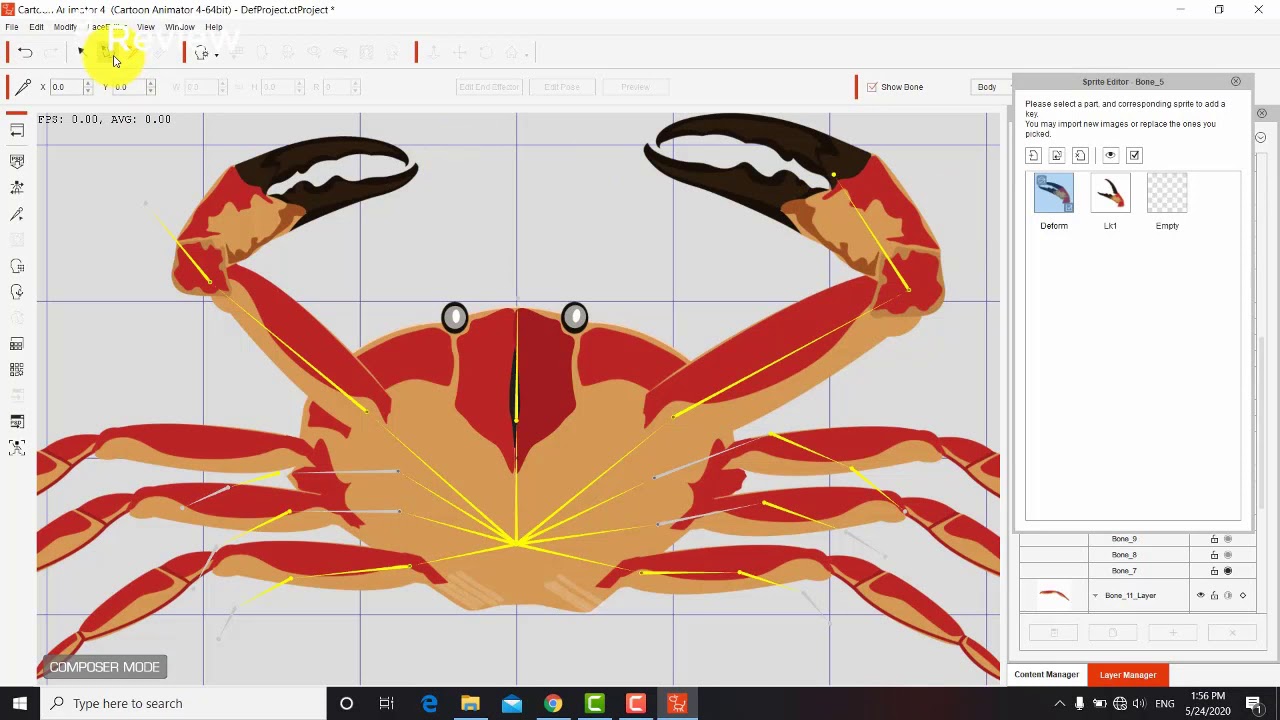1280x720 pixels.
Task: Toggle the filled dot on Bone_7 row
Action: [1228, 571]
